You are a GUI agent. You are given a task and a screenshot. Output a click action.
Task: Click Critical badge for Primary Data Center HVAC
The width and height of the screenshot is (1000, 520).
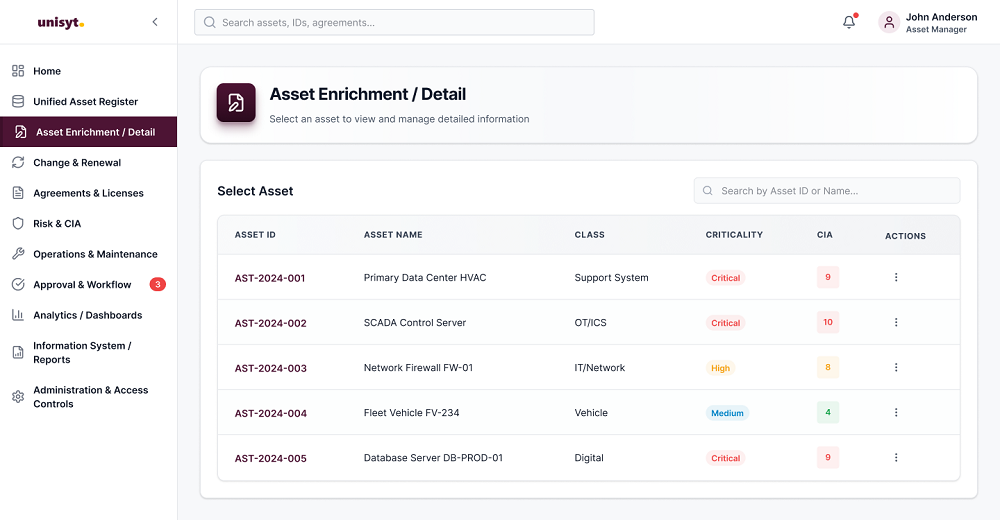tap(726, 278)
